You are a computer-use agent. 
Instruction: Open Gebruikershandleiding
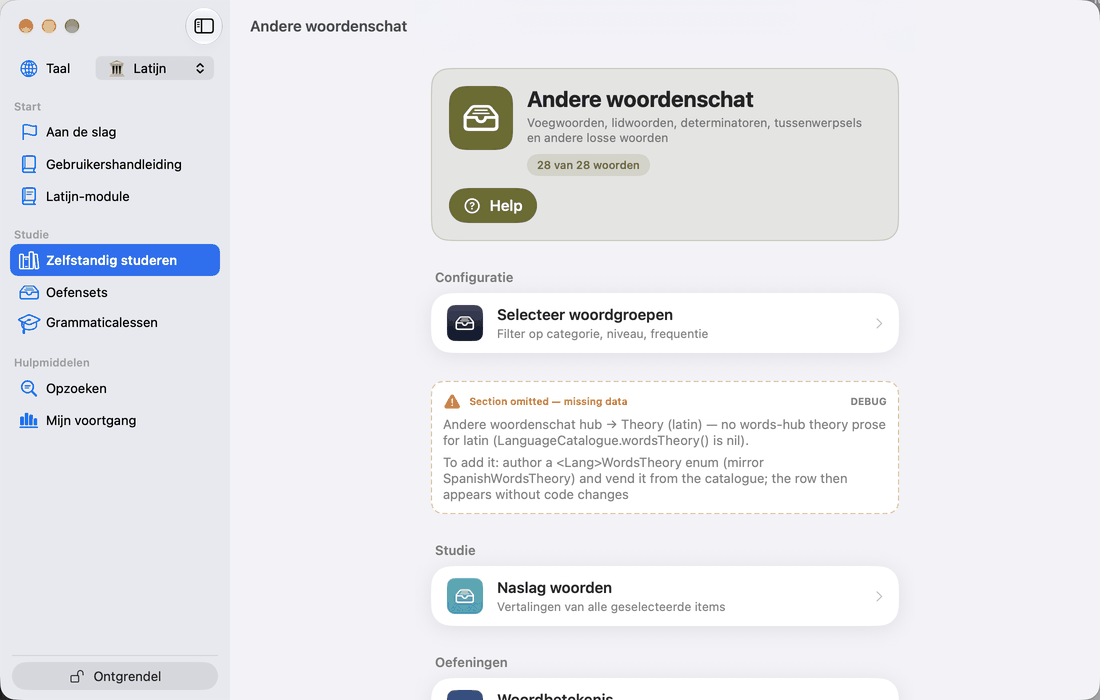click(x=114, y=164)
